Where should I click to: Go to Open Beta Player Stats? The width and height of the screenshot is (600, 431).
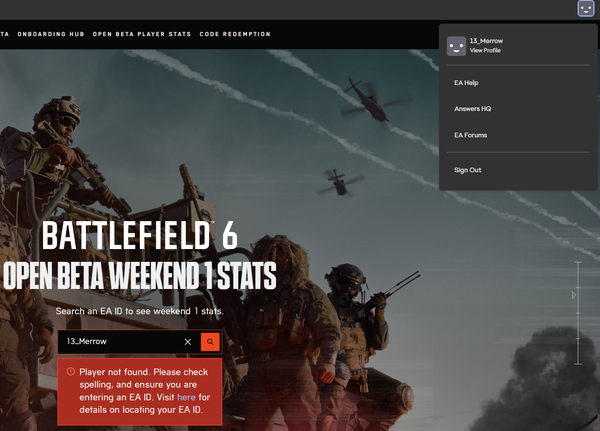(142, 34)
